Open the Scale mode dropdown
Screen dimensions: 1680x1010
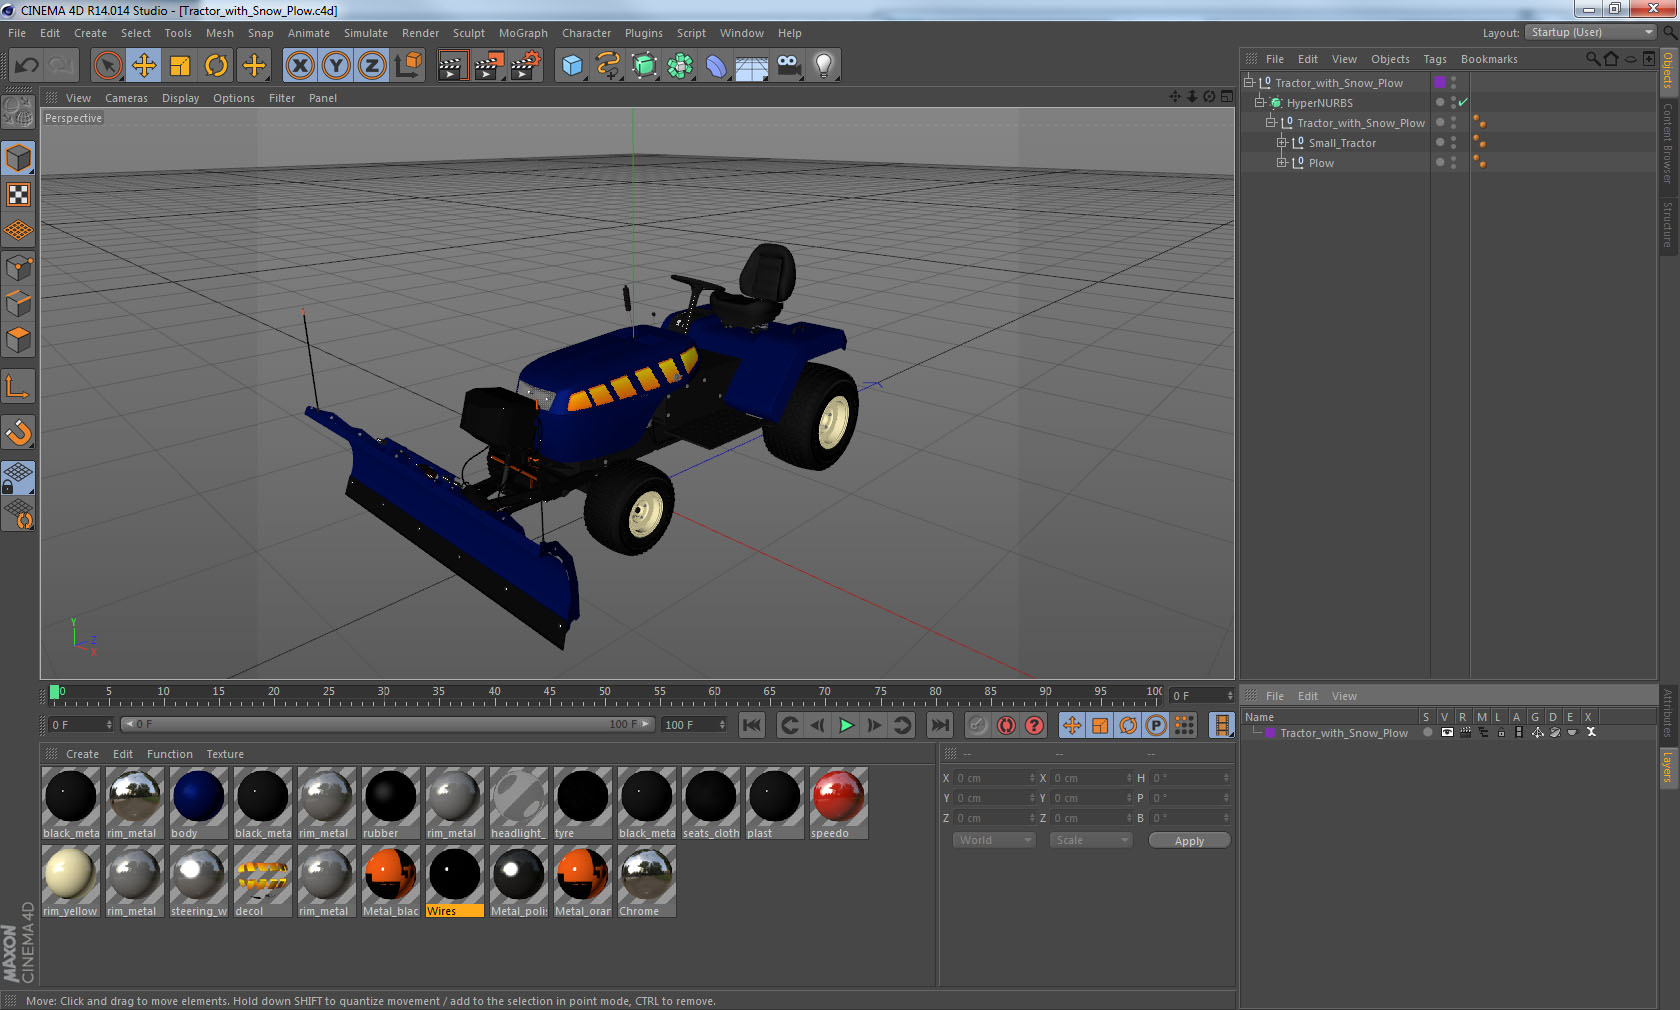pos(1091,840)
